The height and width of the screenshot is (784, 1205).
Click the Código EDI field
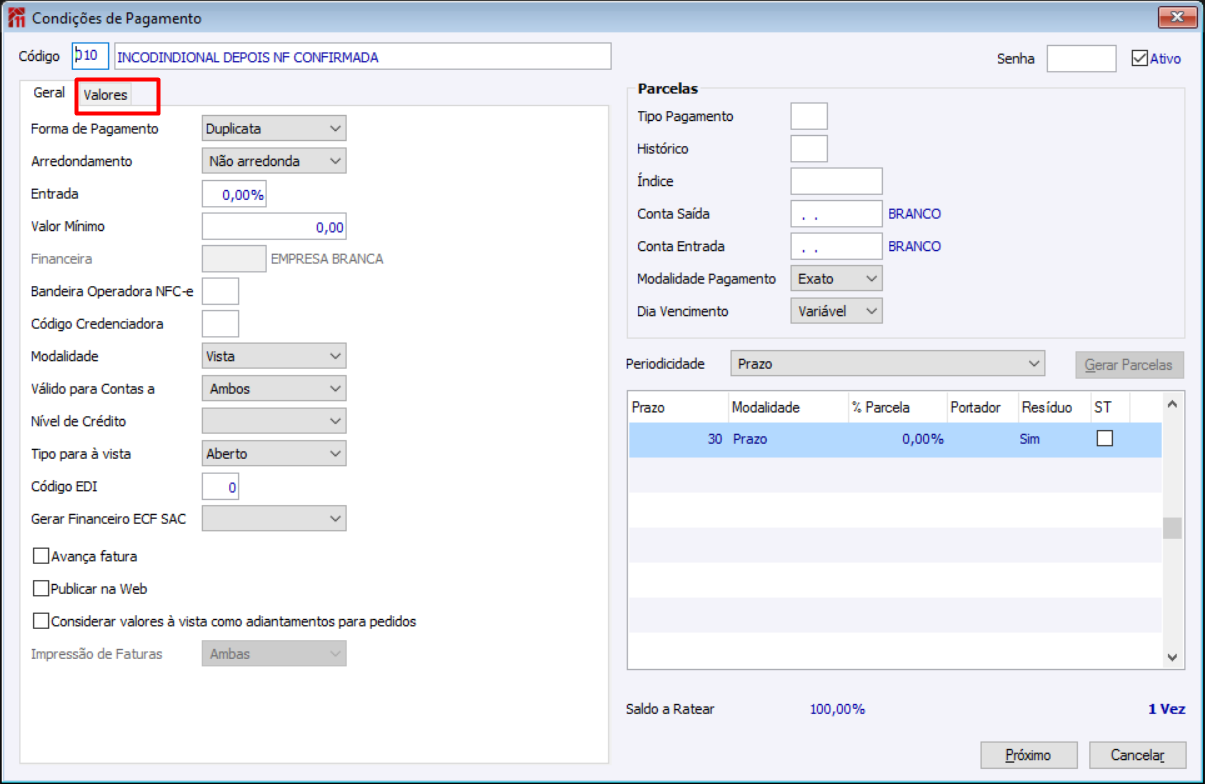pos(220,487)
